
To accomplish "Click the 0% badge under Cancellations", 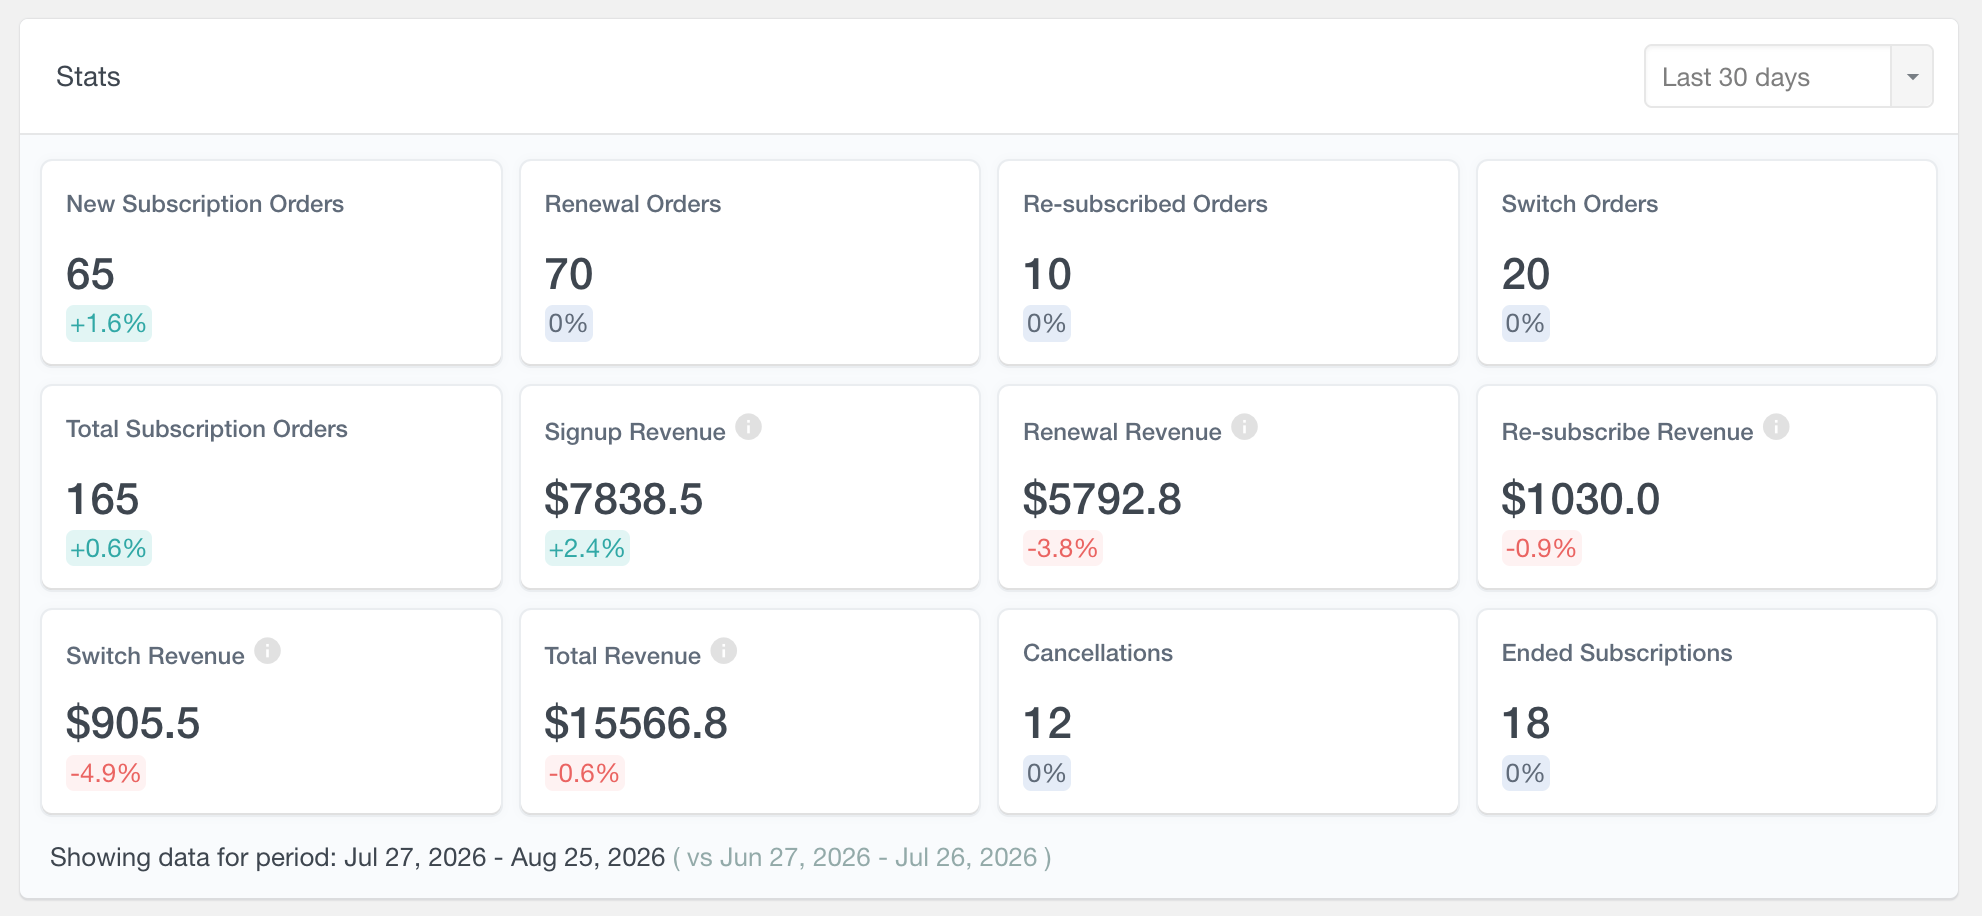I will click(1047, 773).
